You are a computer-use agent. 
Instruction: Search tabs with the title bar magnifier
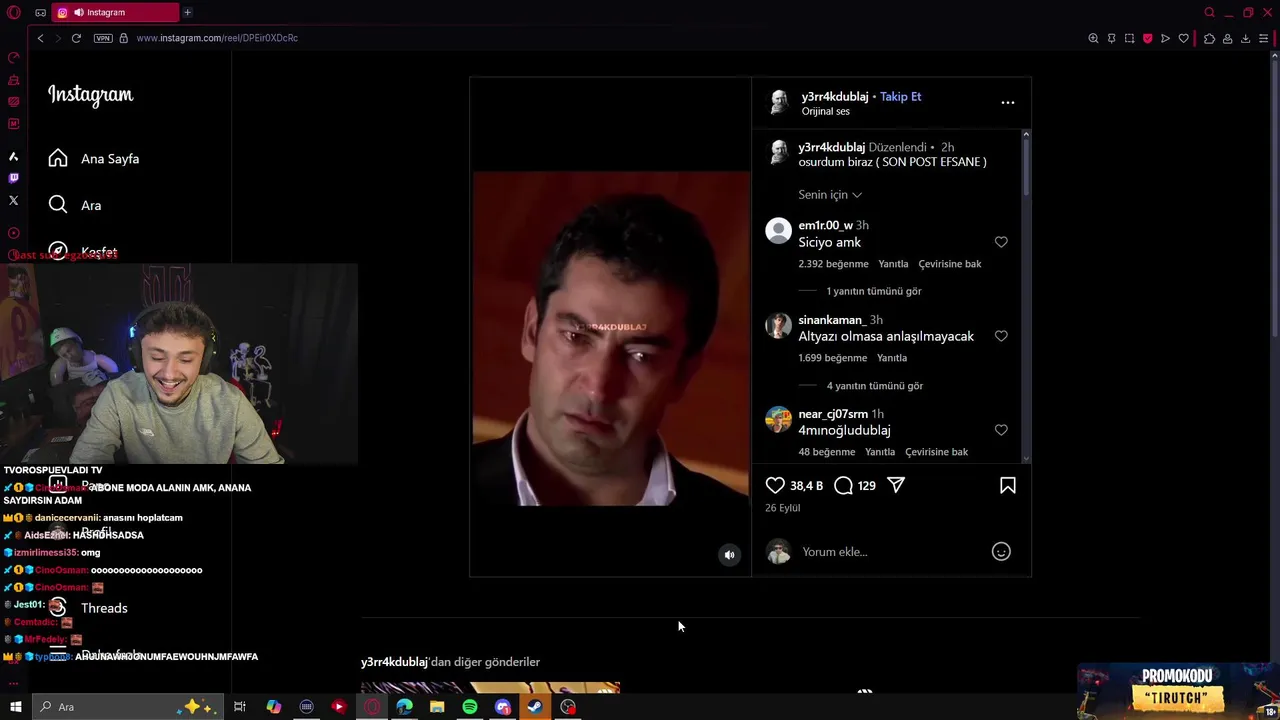1209,13
